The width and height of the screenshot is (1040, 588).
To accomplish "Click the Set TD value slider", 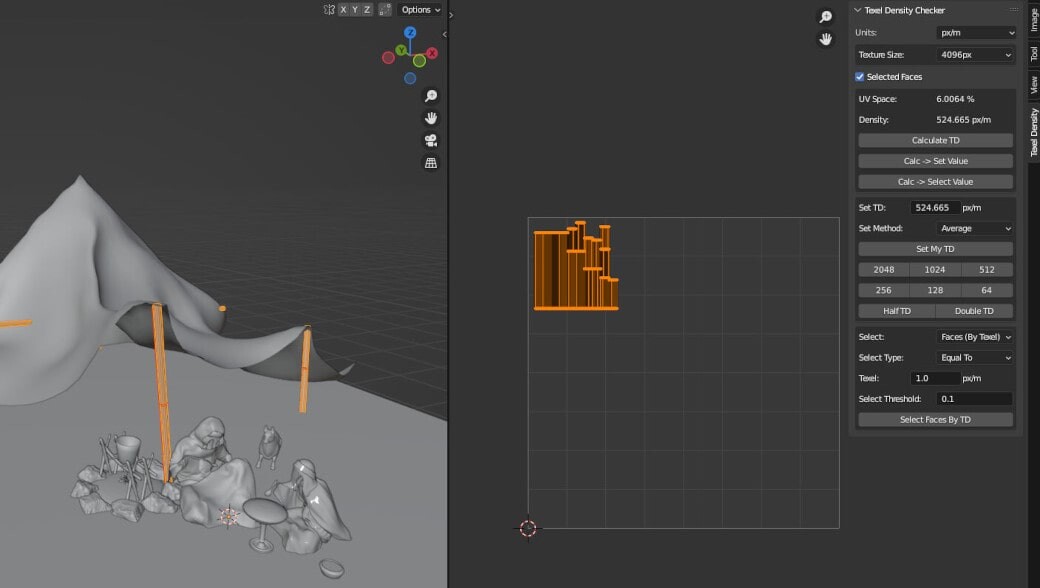I will click(x=934, y=207).
